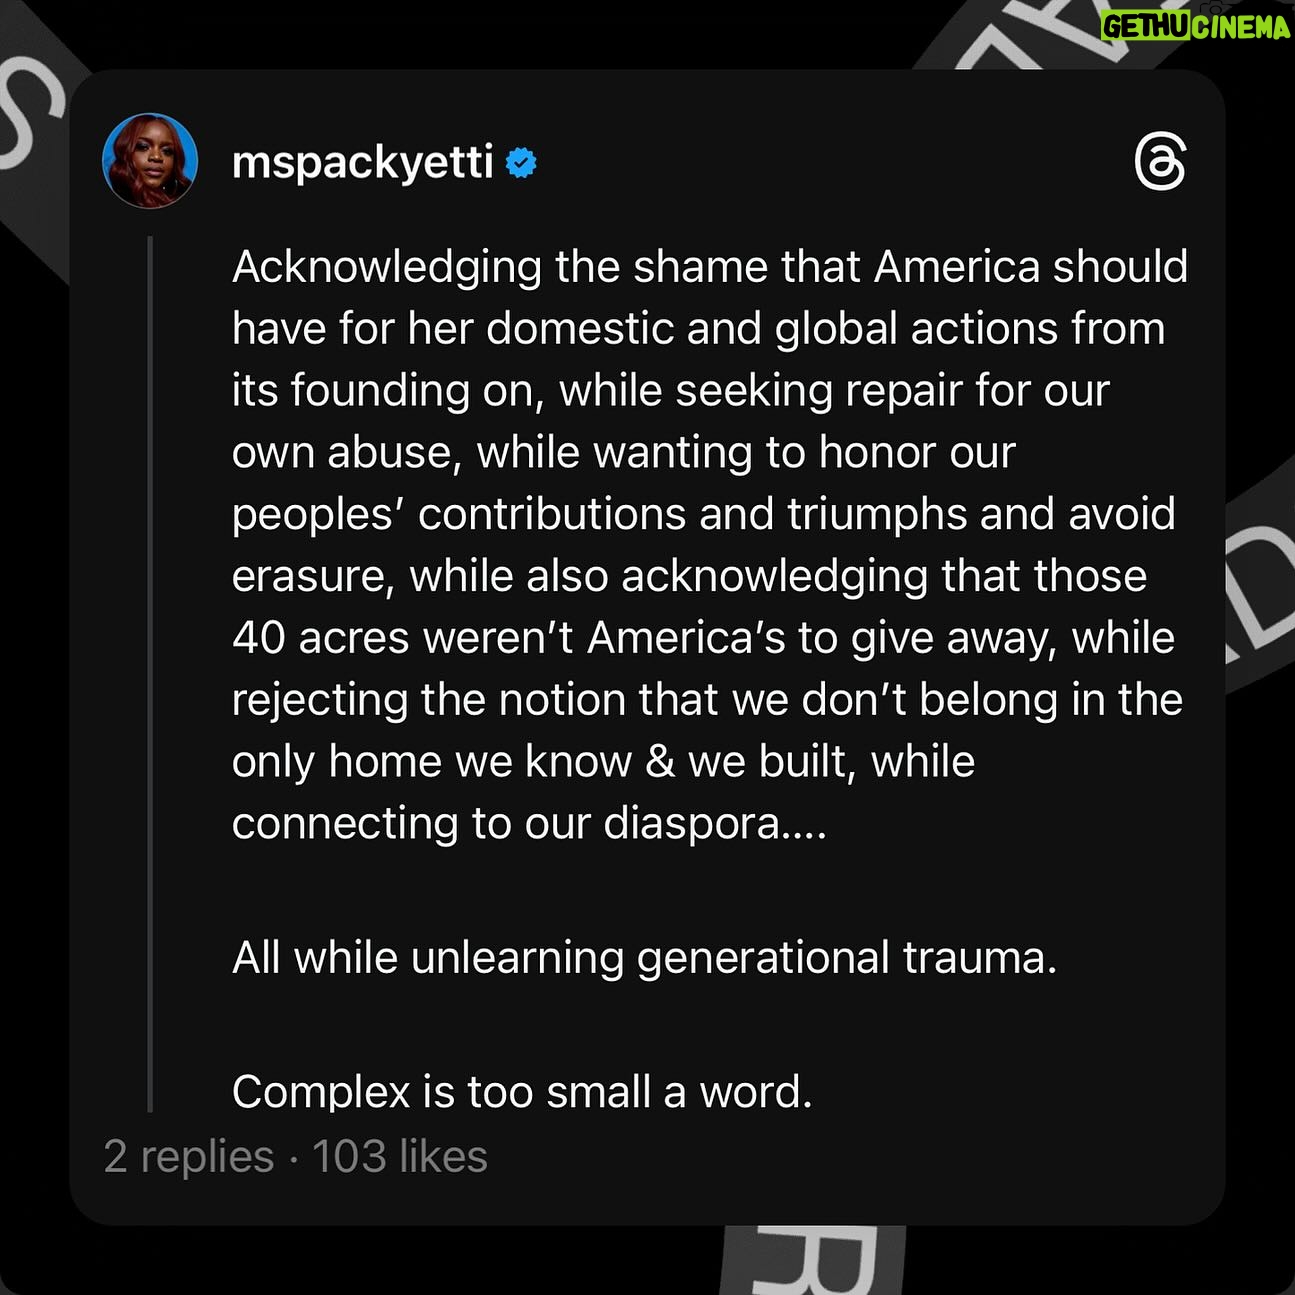Show the 103 likes list
1295x1295 pixels.
click(400, 1157)
